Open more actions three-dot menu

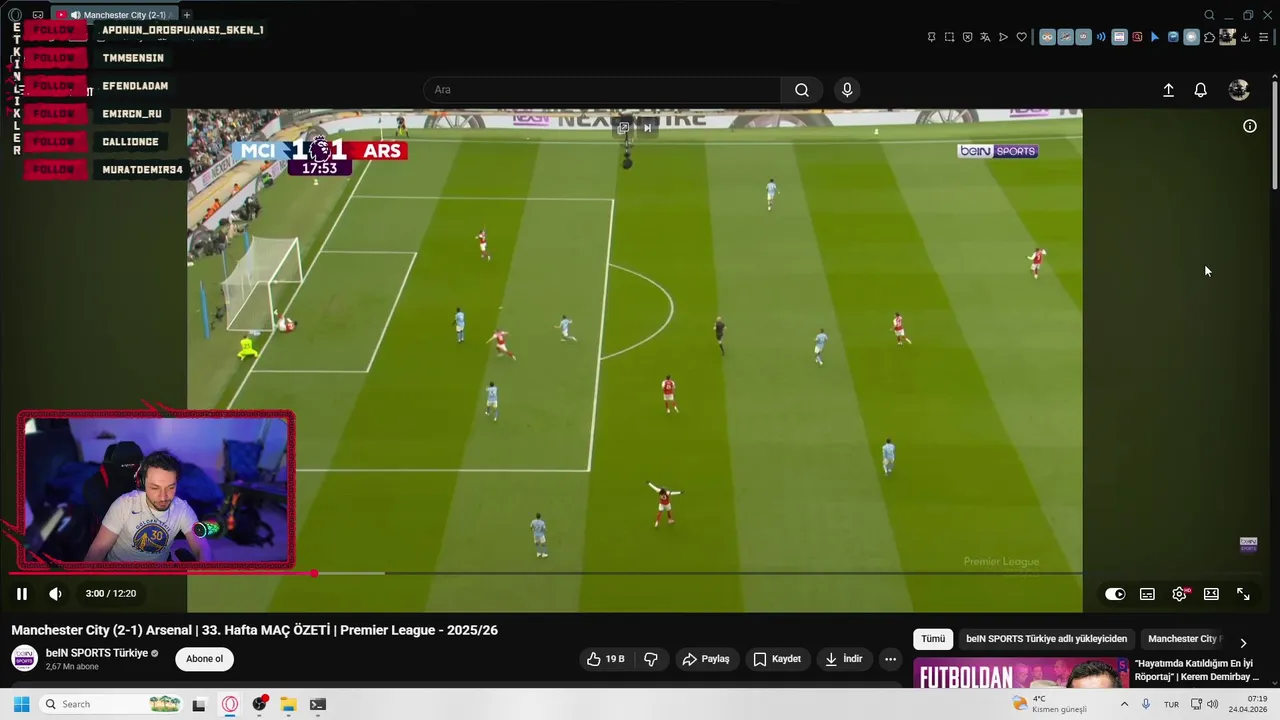tap(890, 659)
